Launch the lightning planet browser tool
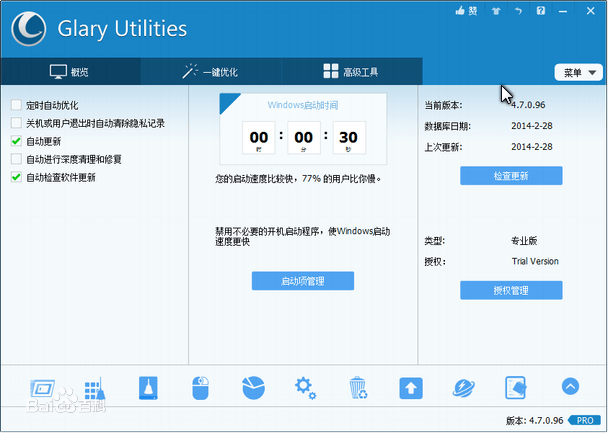 tap(464, 388)
